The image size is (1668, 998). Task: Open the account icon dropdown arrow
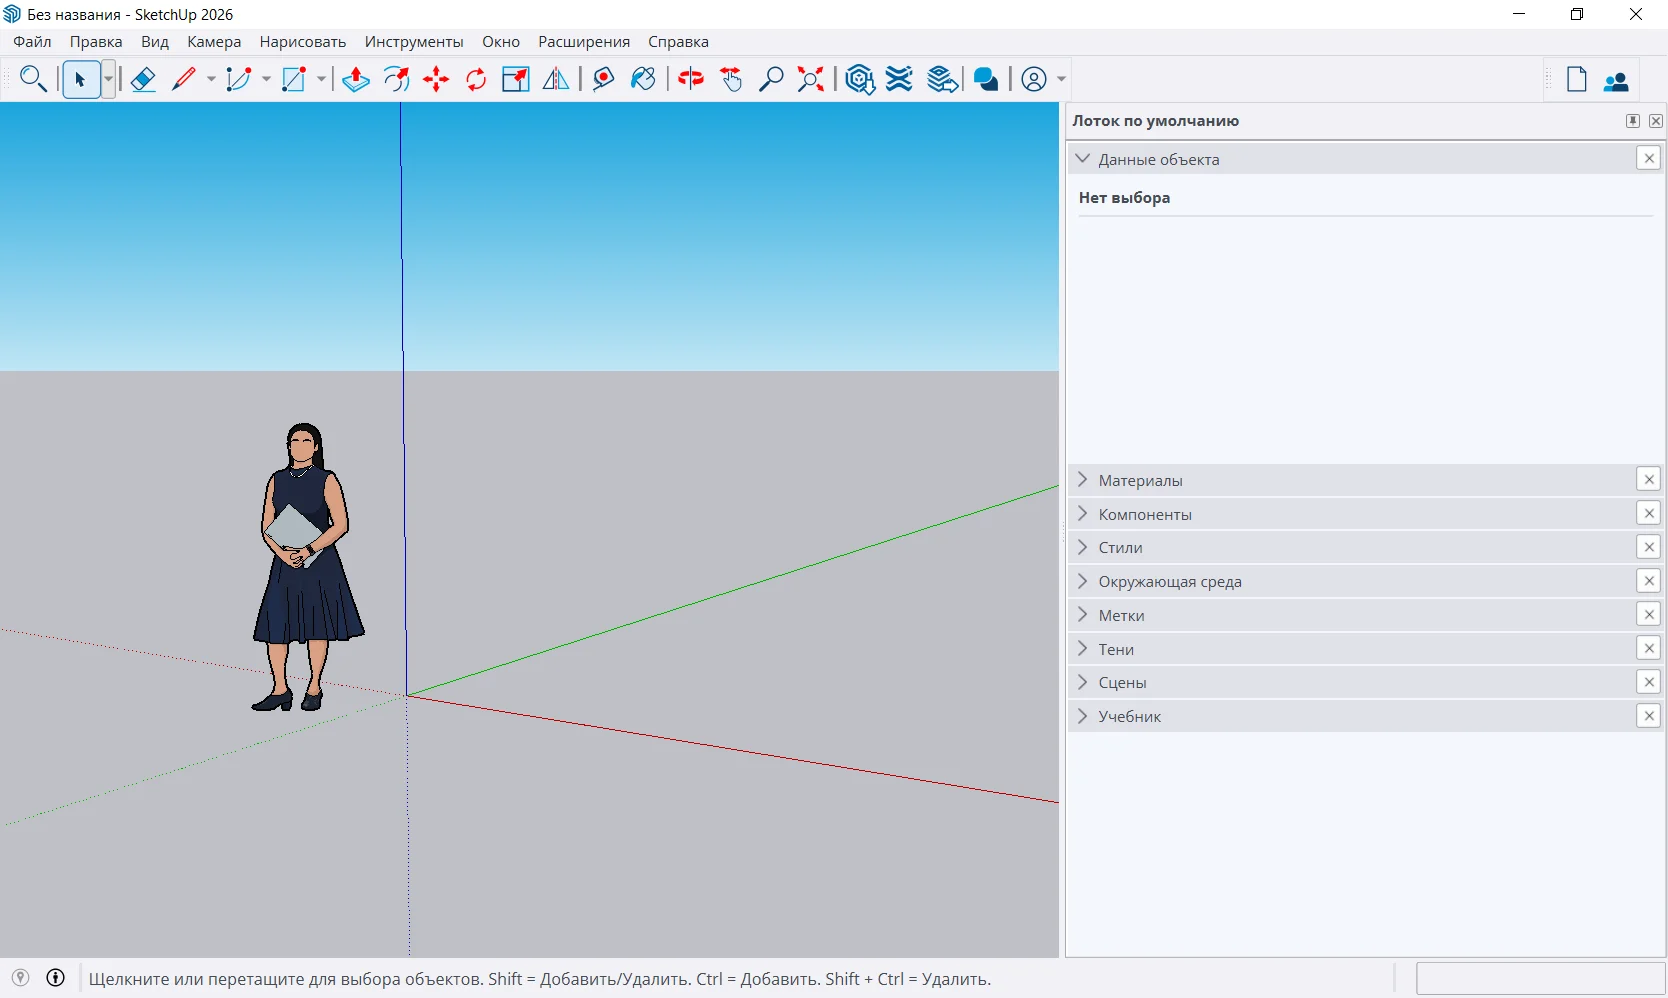pyautogui.click(x=1061, y=79)
